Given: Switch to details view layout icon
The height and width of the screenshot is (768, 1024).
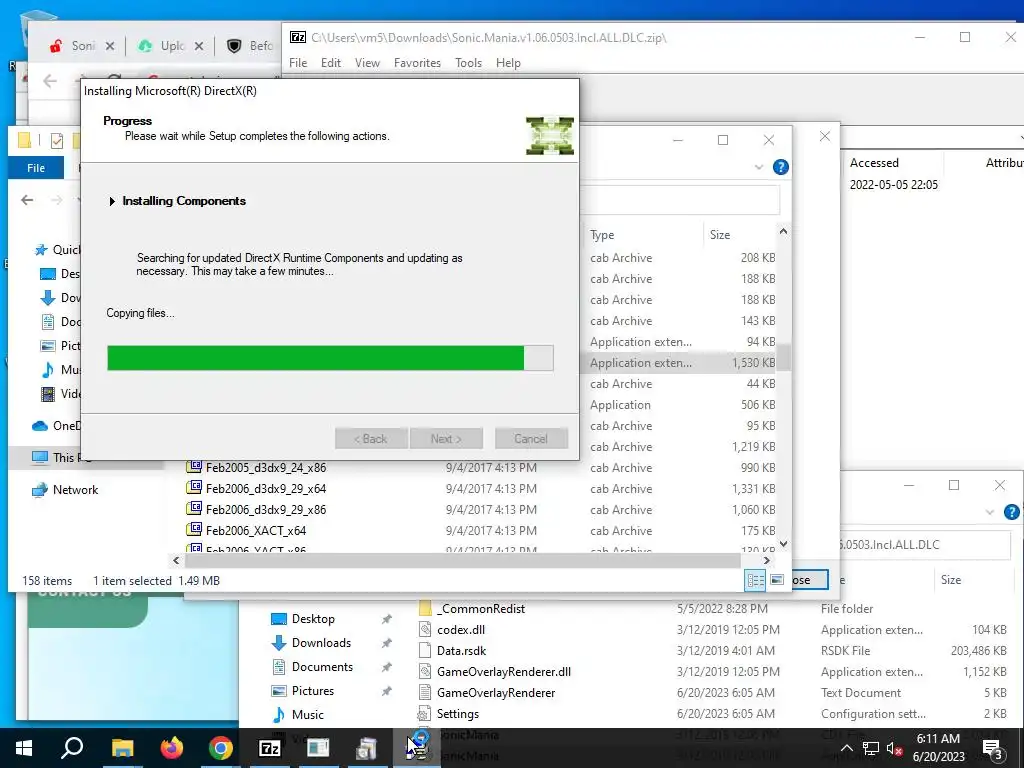Looking at the screenshot, I should point(756,580).
